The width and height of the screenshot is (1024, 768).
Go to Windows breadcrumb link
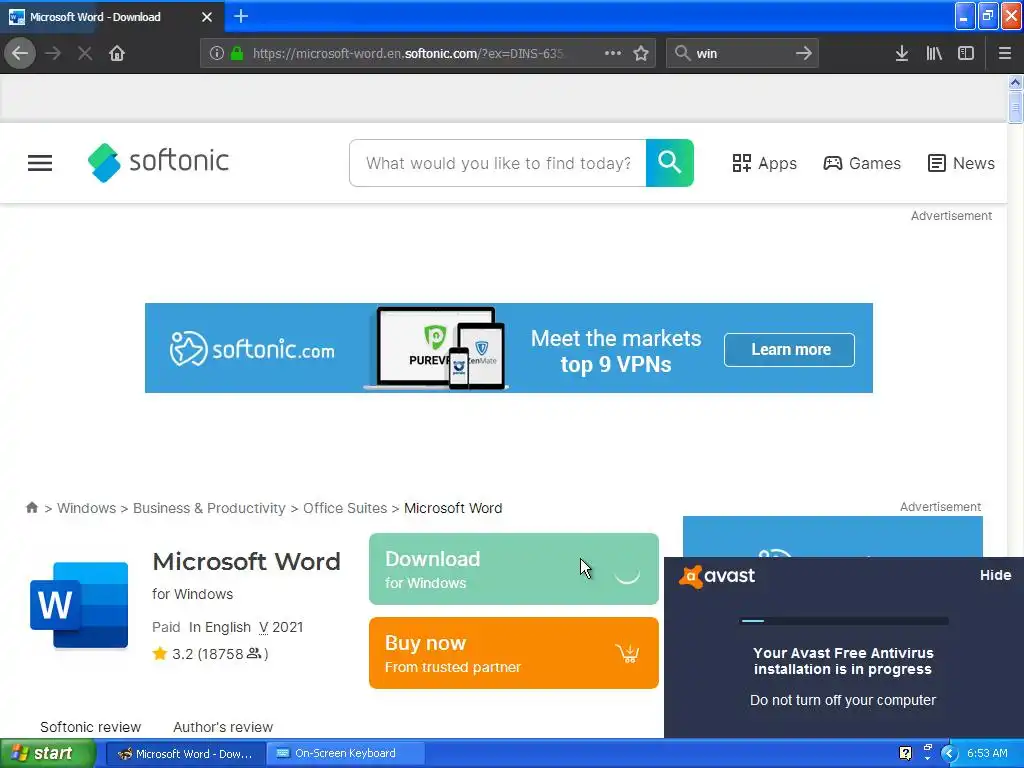click(86, 508)
